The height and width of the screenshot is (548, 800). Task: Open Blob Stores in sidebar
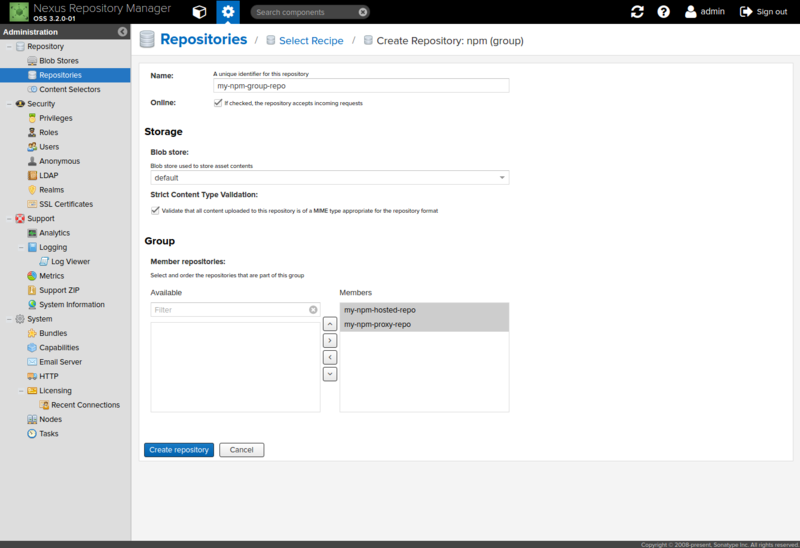pyautogui.click(x=59, y=61)
